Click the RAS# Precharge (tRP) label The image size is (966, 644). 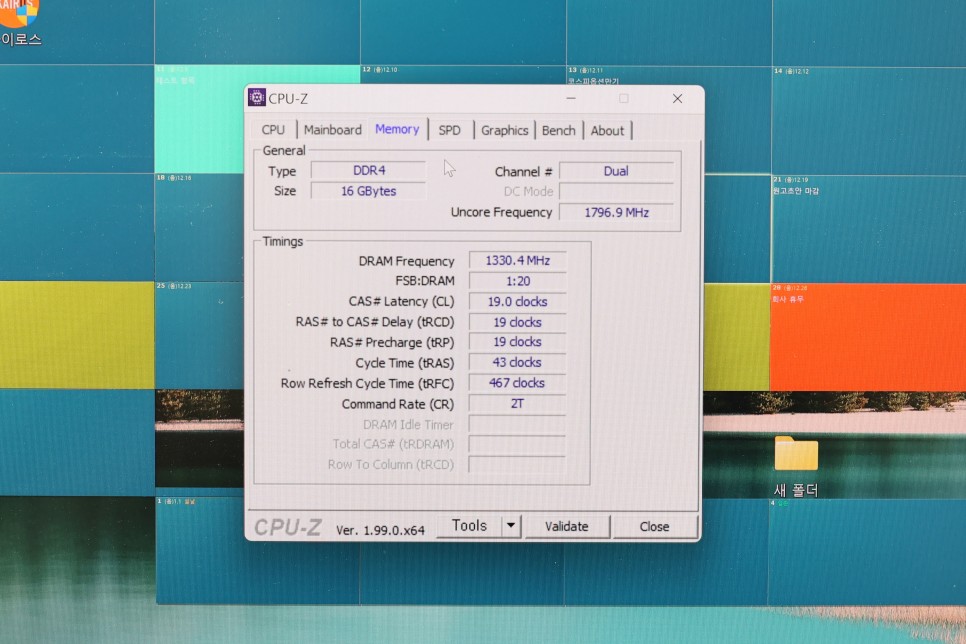click(392, 342)
